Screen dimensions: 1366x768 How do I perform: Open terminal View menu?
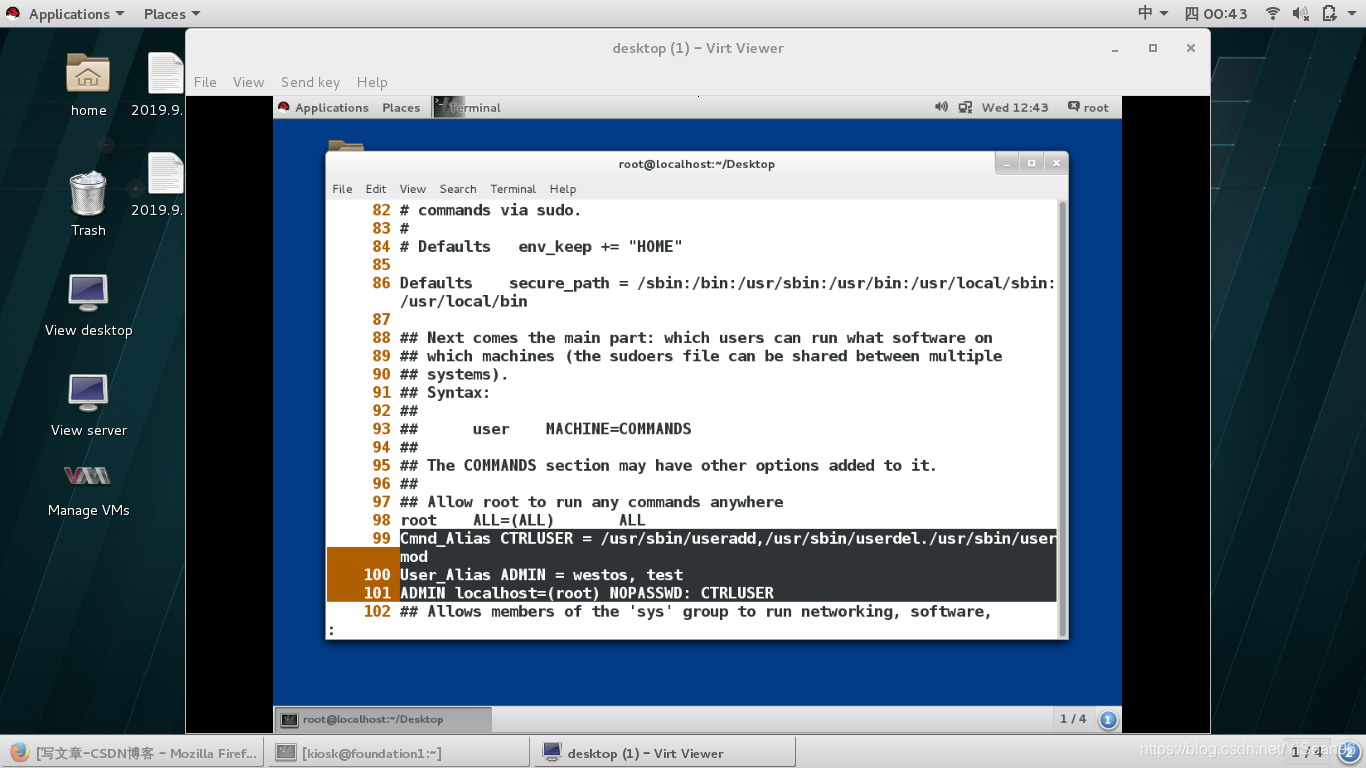pyautogui.click(x=413, y=188)
